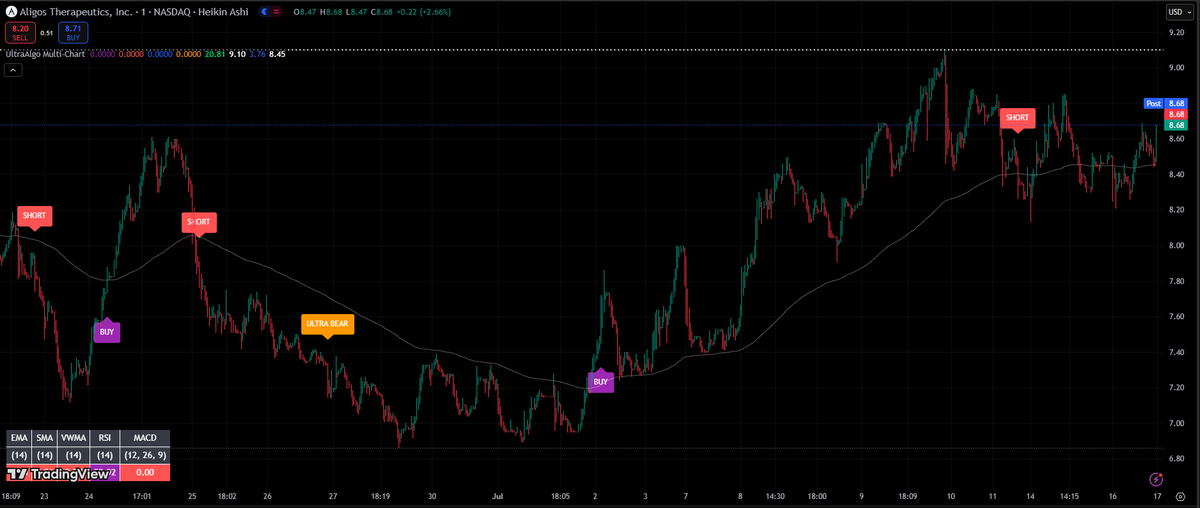Click the VWMA header cell in table
Viewport: 1200px width, 508px height.
(x=74, y=438)
